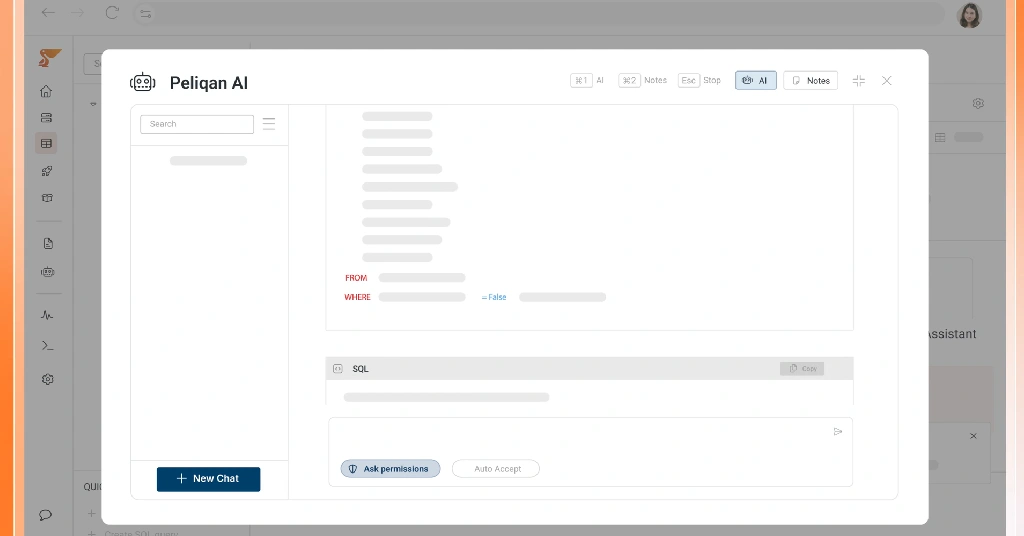The image size is (1024, 536).
Task: Go forward with the browser forward arrow
Action: [78, 12]
